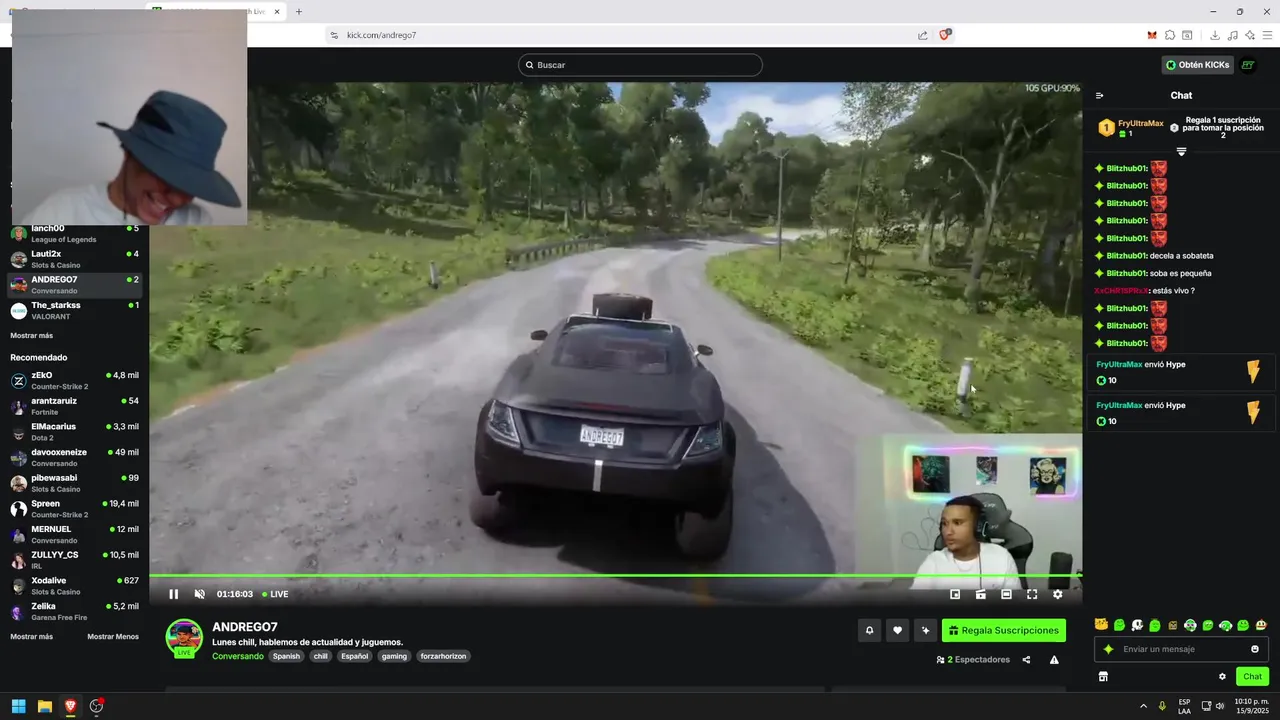
Task: Click into the Enviar un mensaje field
Action: tap(1182, 649)
